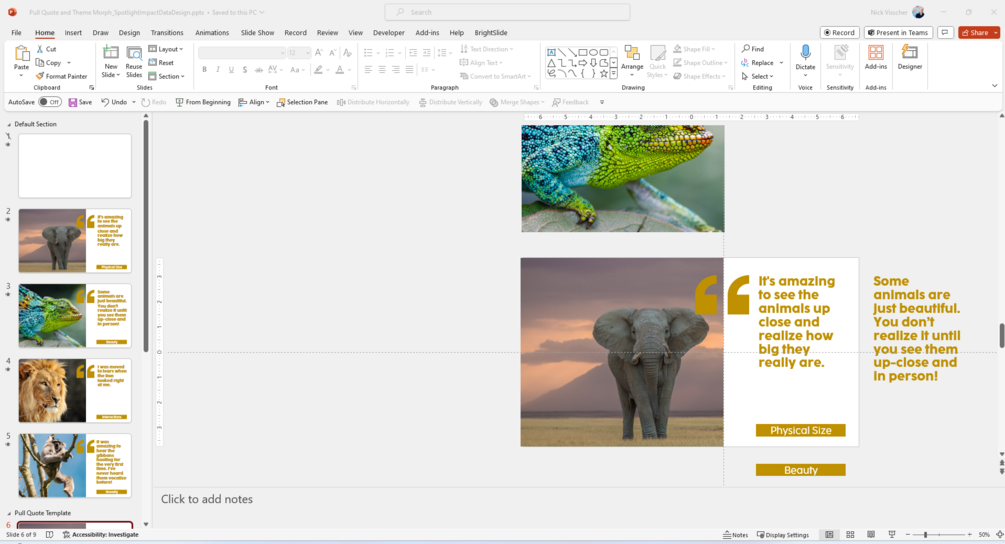Click Present in Teams button
Image resolution: width=1005 pixels, height=544 pixels.
pos(898,33)
